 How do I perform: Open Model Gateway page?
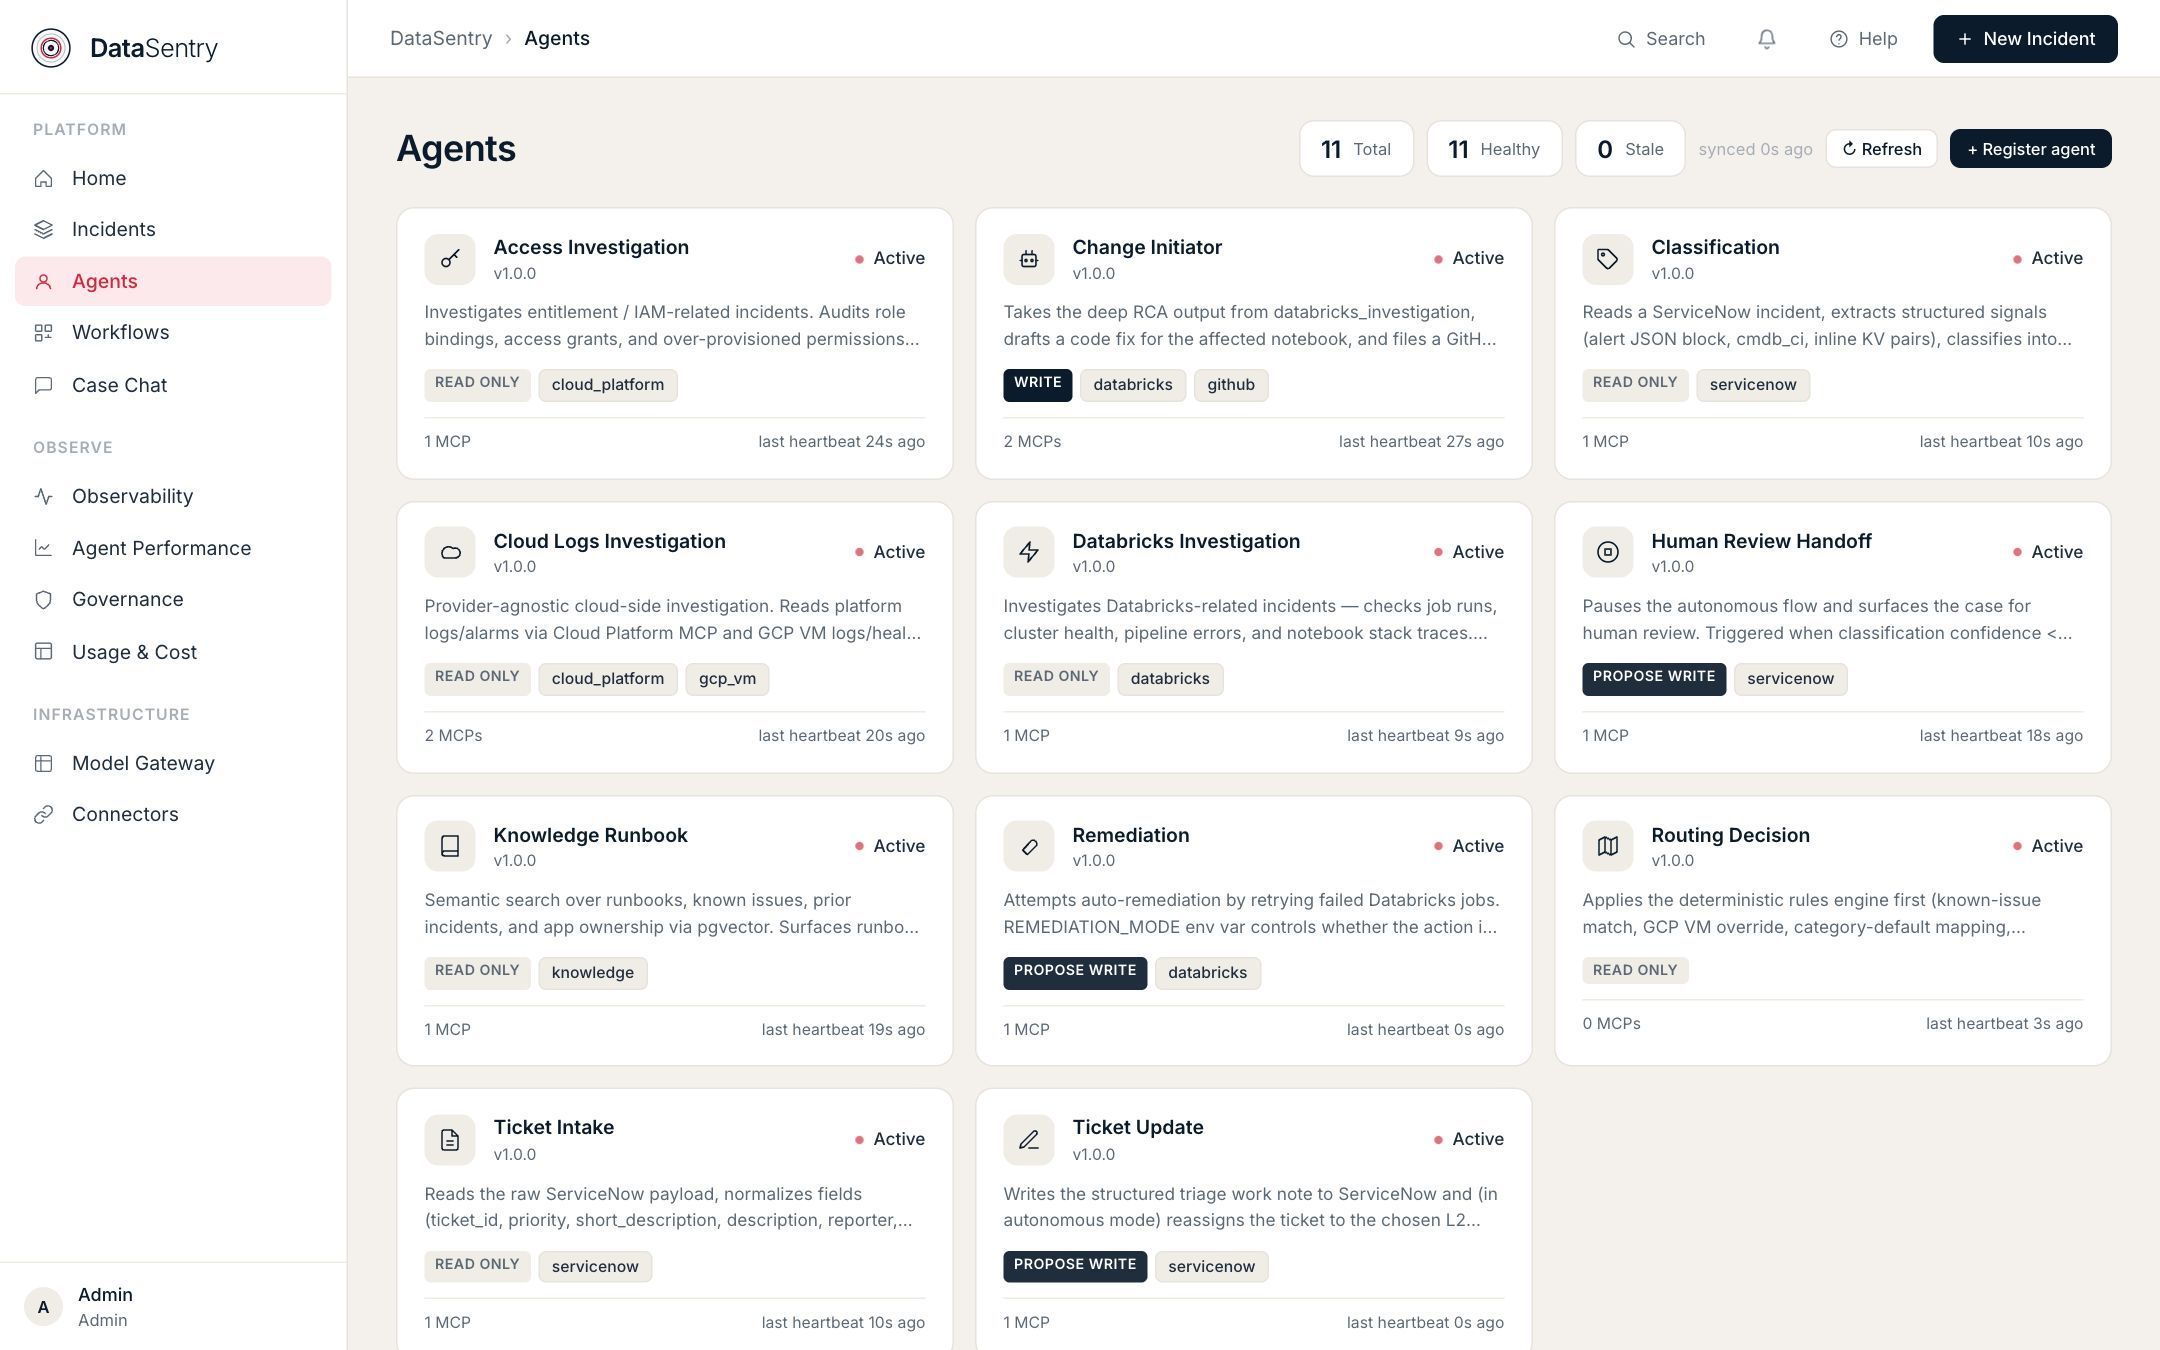[x=173, y=763]
